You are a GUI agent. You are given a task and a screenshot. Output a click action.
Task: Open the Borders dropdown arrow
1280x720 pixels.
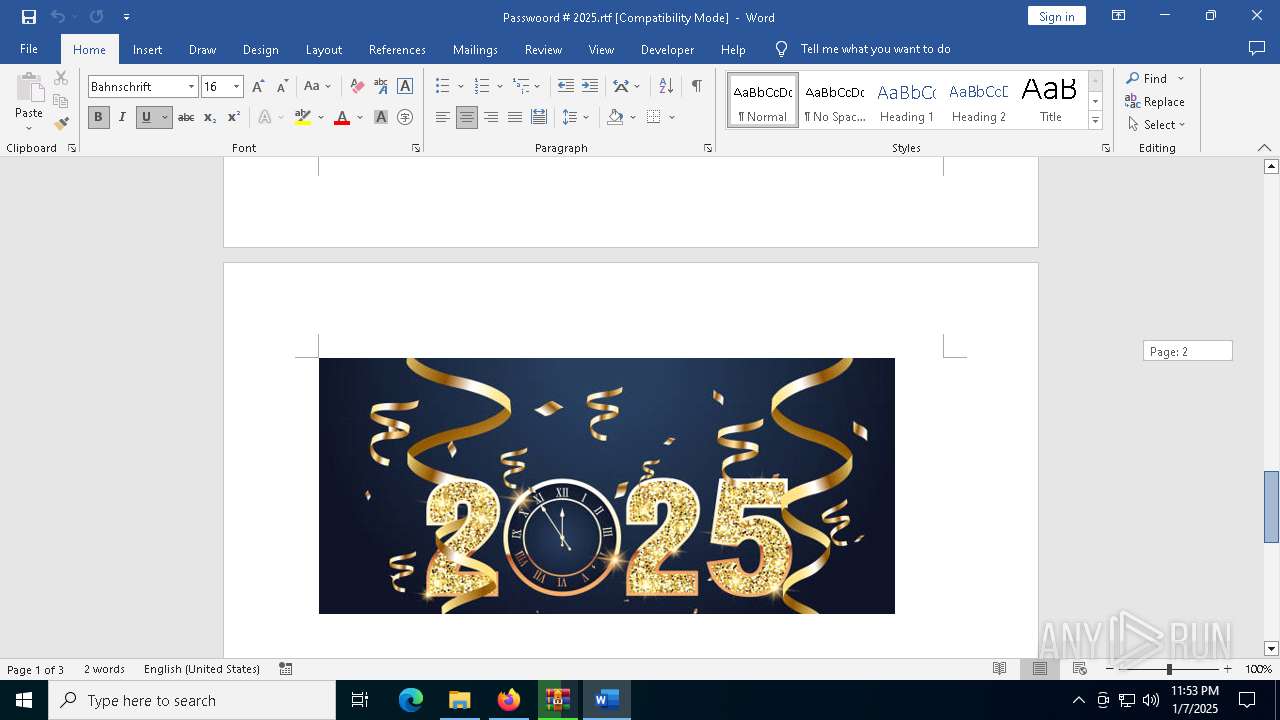coord(672,117)
